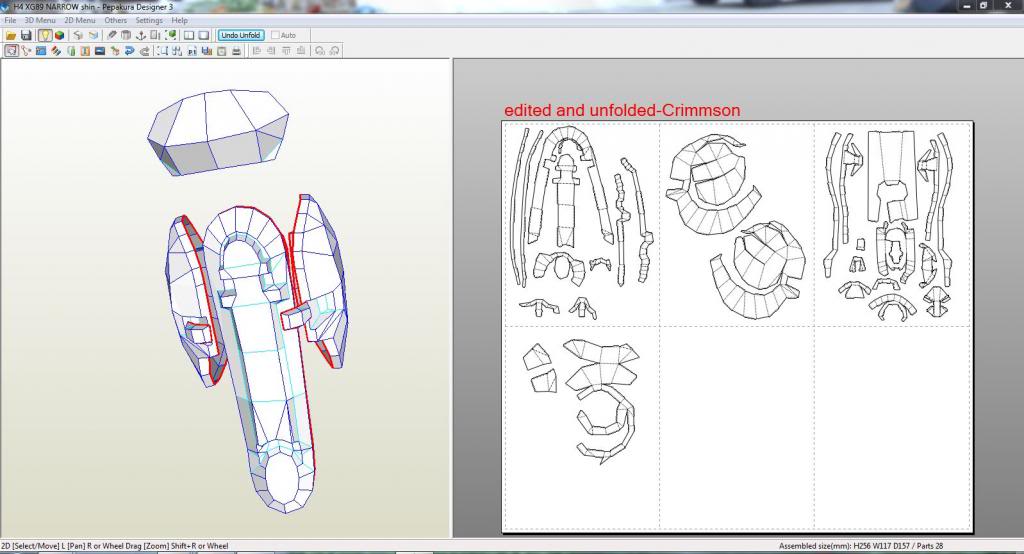The image size is (1024, 554).
Task: Click the Save floppy disk icon
Action: click(26, 35)
